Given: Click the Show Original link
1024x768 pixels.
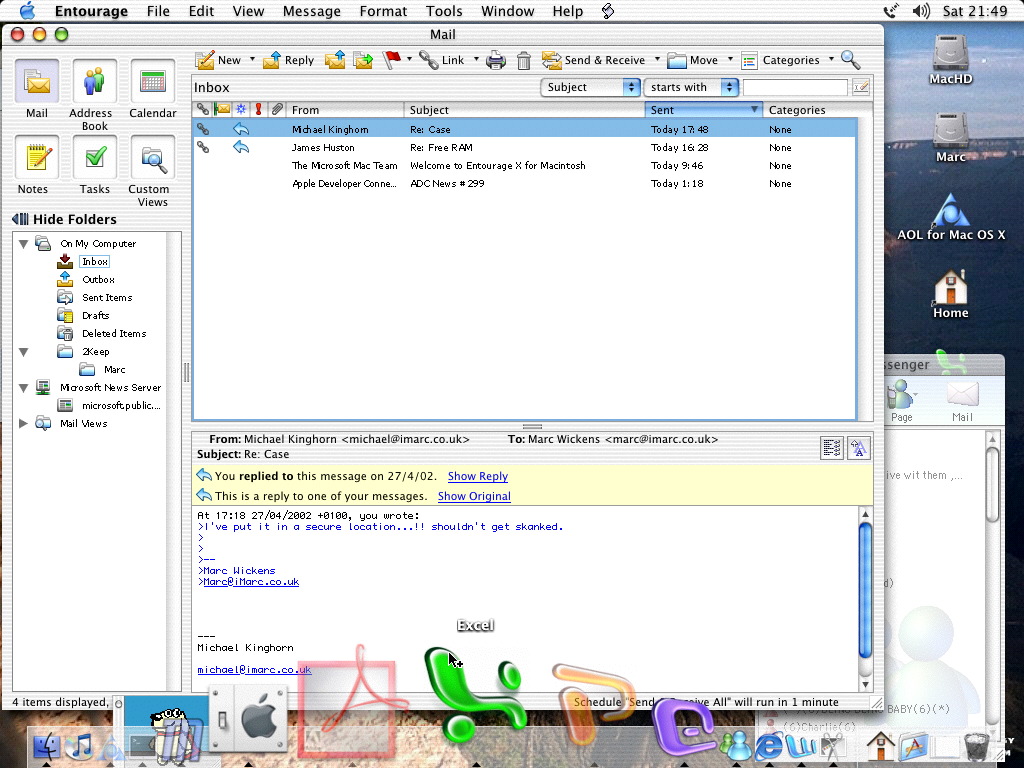Looking at the screenshot, I should click(474, 496).
